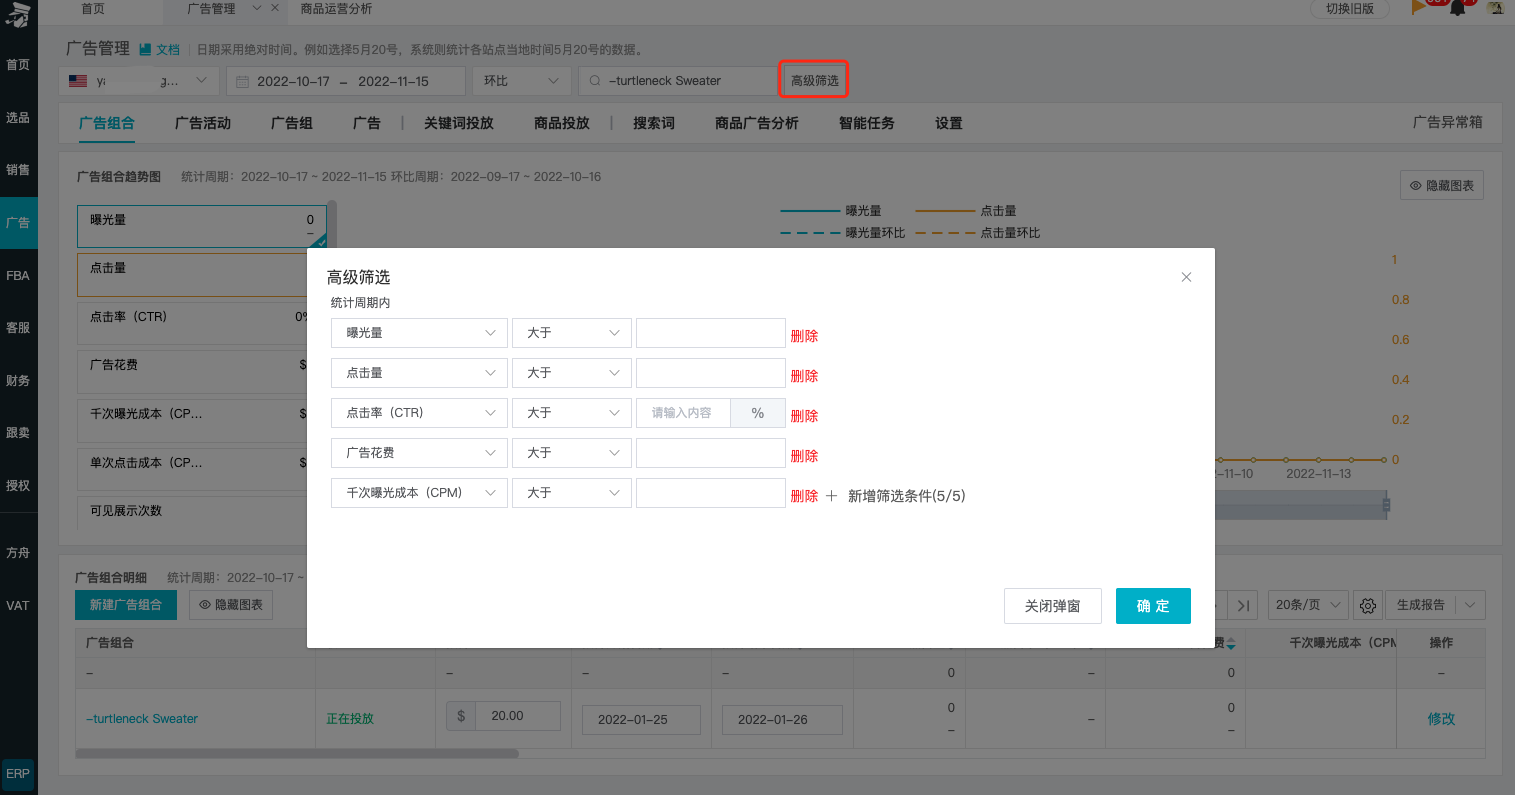
Task: Expand the 生成报告 dropdown arrow
Action: (1470, 605)
